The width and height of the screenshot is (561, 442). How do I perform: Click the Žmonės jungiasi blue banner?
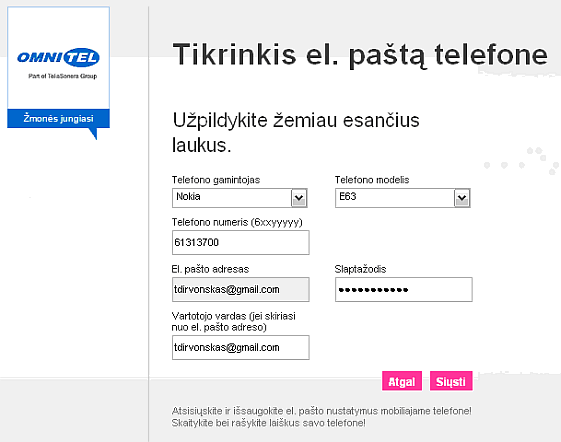(x=58, y=118)
